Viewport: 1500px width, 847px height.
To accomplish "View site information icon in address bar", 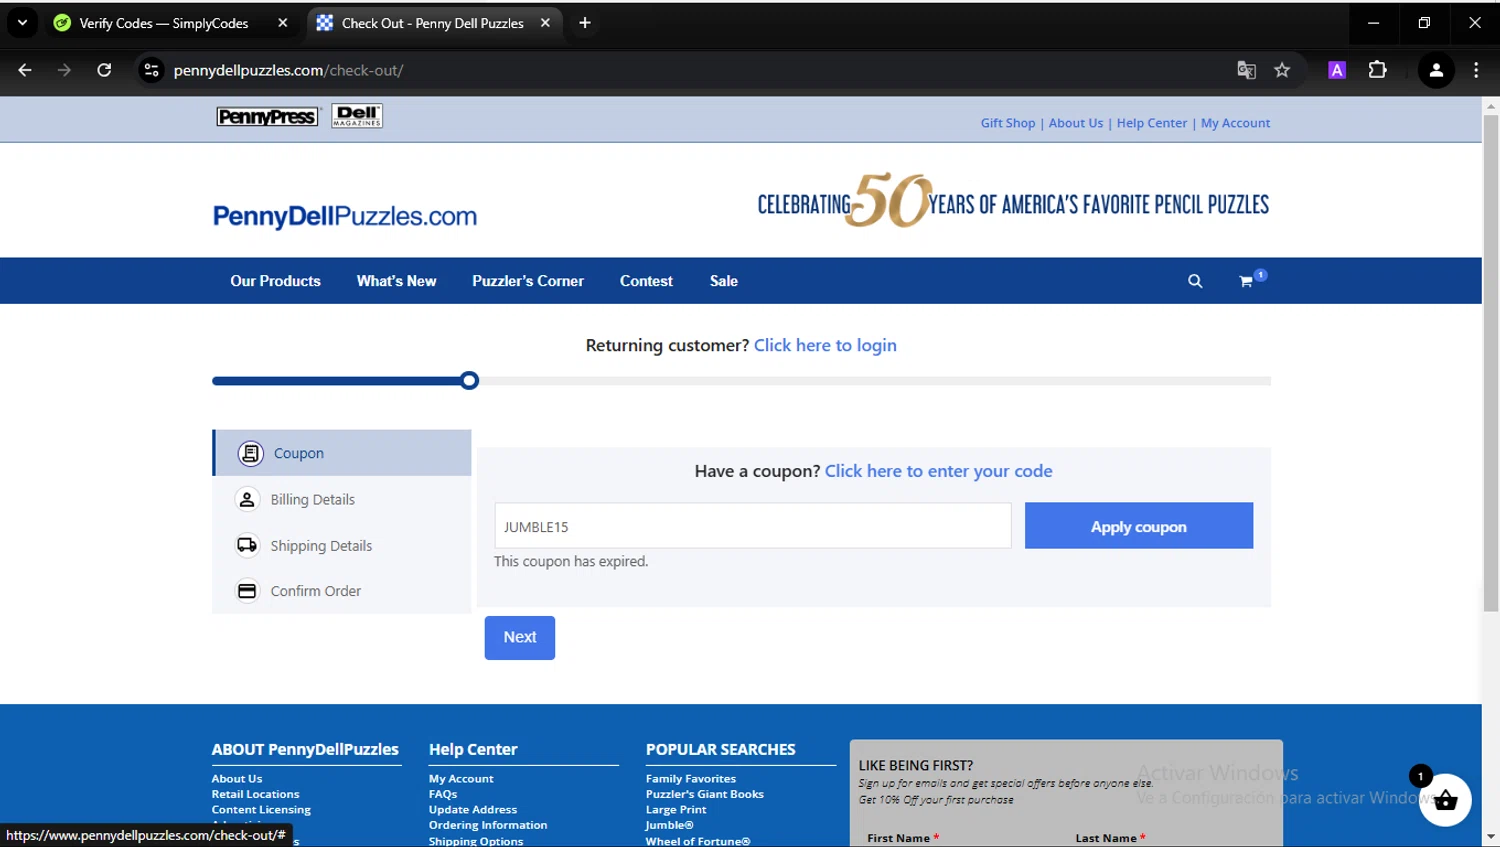I will [151, 70].
